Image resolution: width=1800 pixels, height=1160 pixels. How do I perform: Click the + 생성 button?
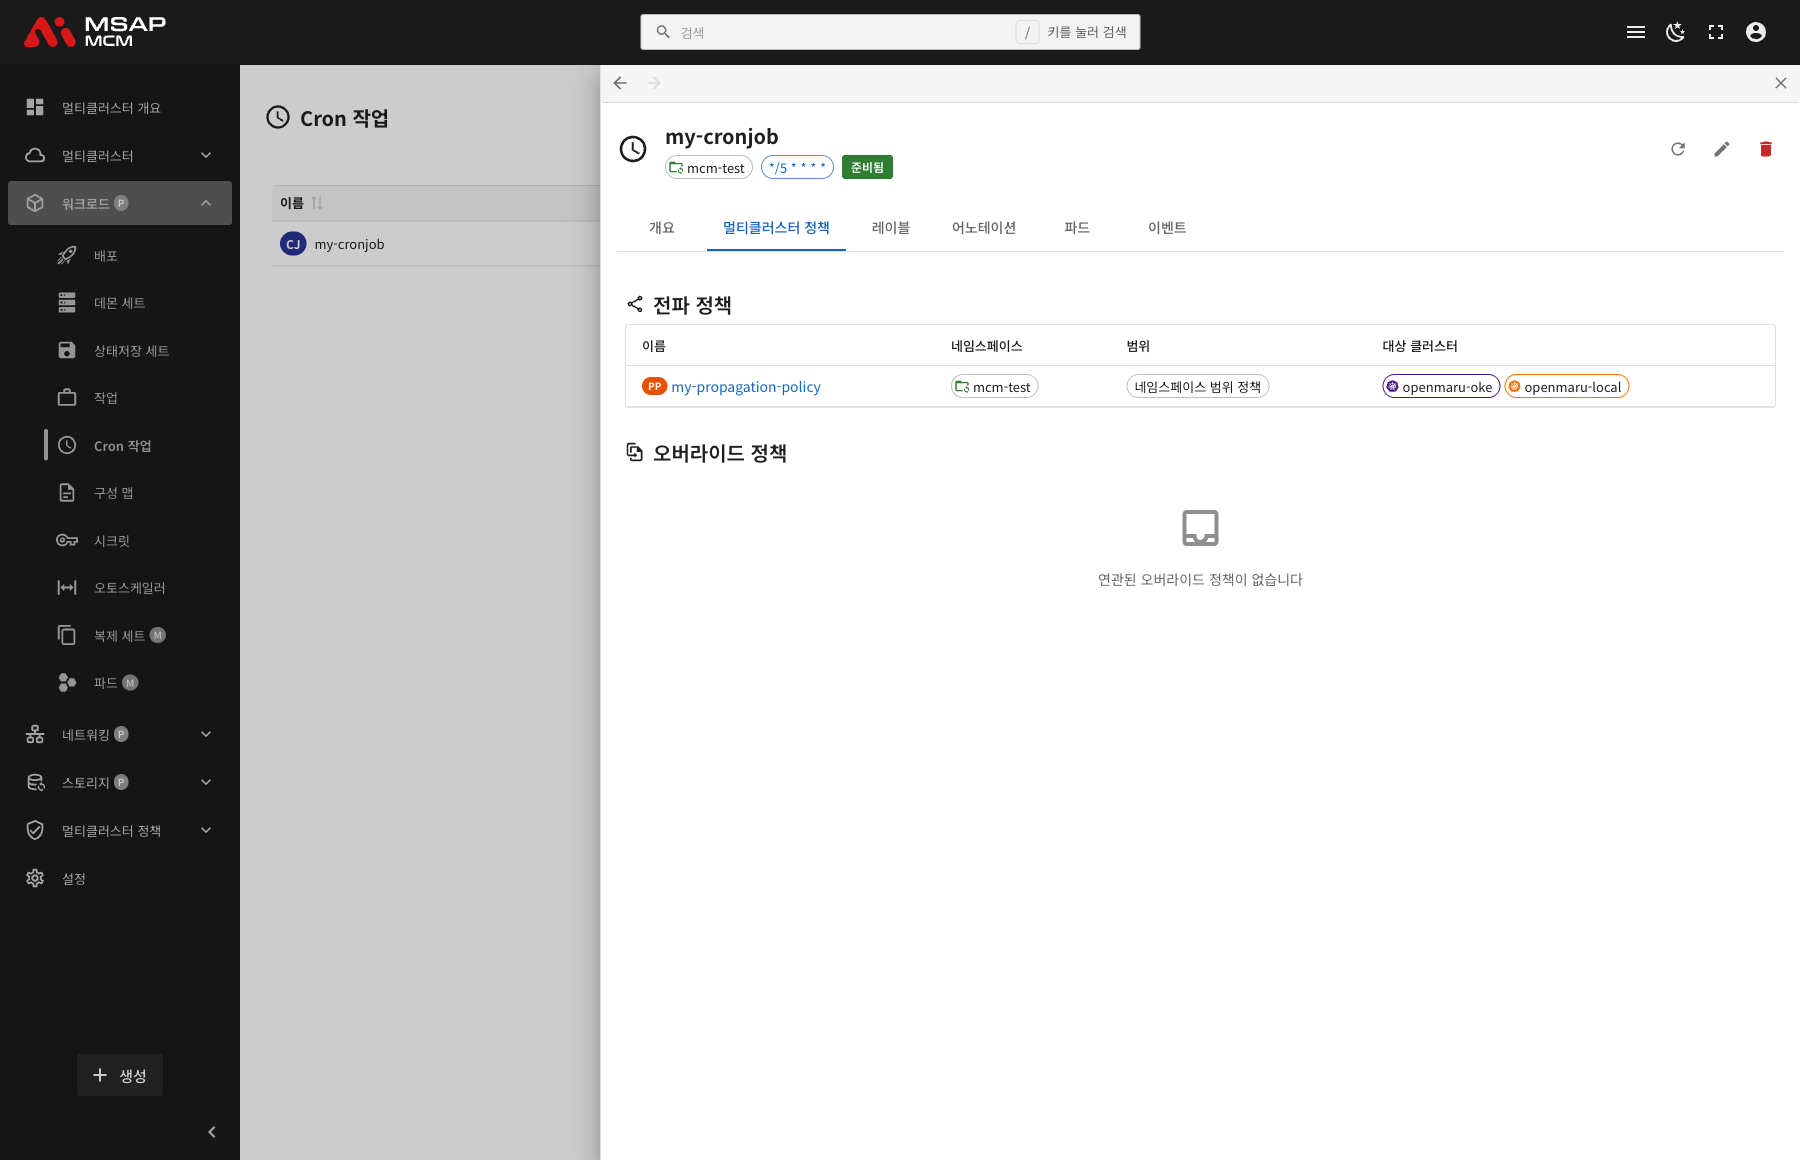click(120, 1075)
